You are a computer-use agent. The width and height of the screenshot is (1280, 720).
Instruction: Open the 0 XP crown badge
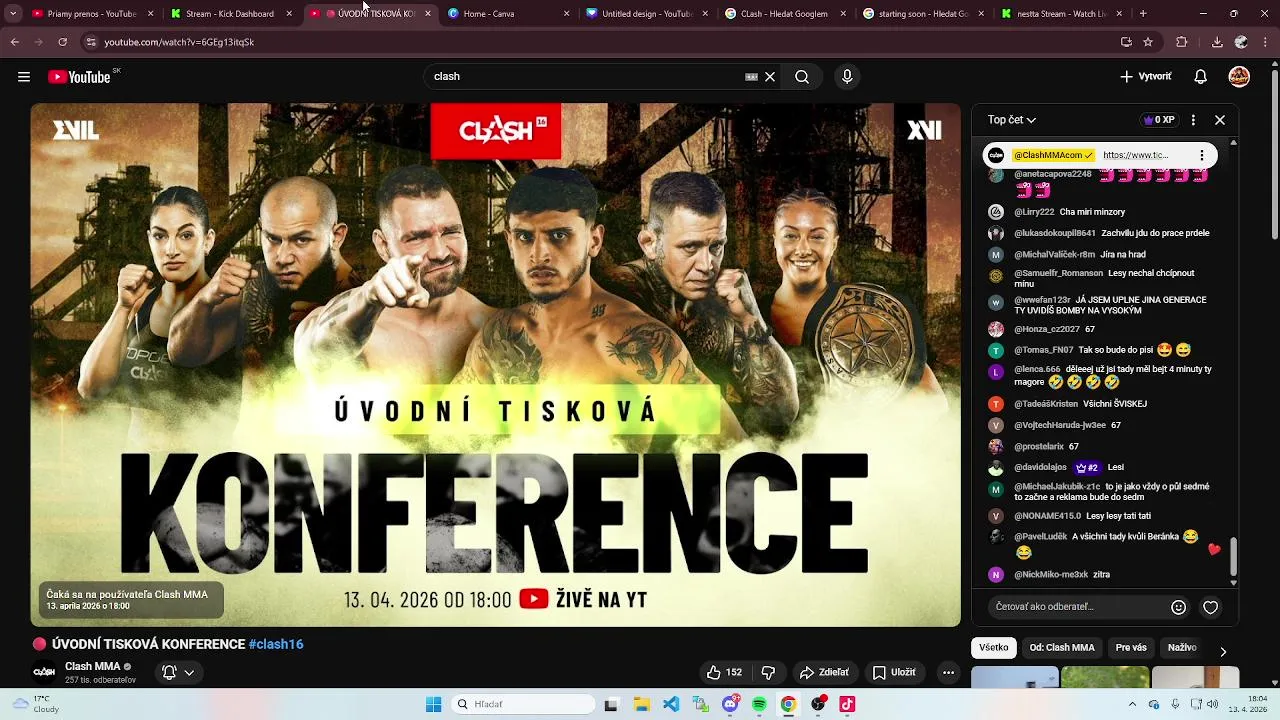point(1159,120)
